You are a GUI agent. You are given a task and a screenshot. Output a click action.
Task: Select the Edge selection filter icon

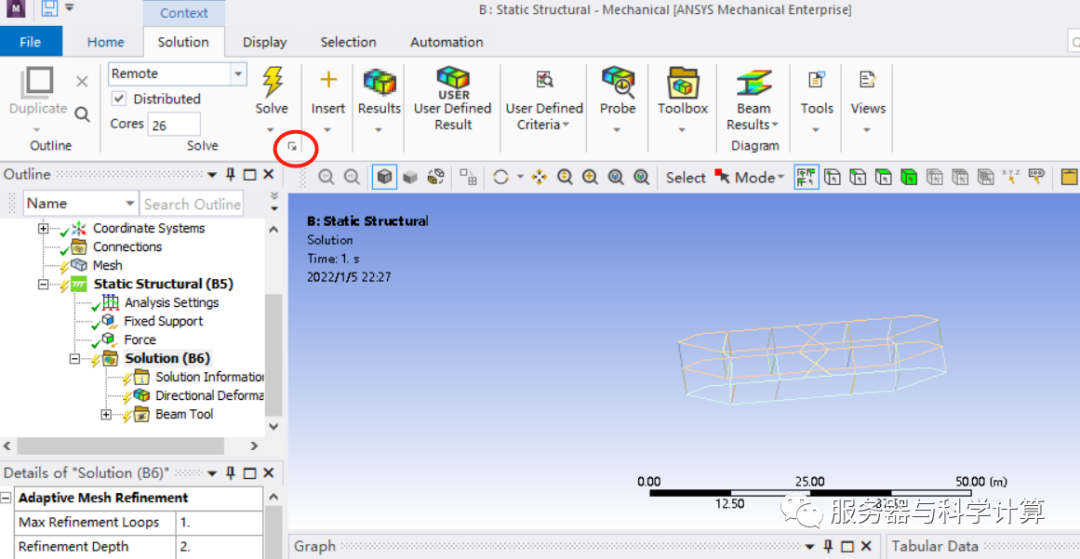(x=858, y=178)
